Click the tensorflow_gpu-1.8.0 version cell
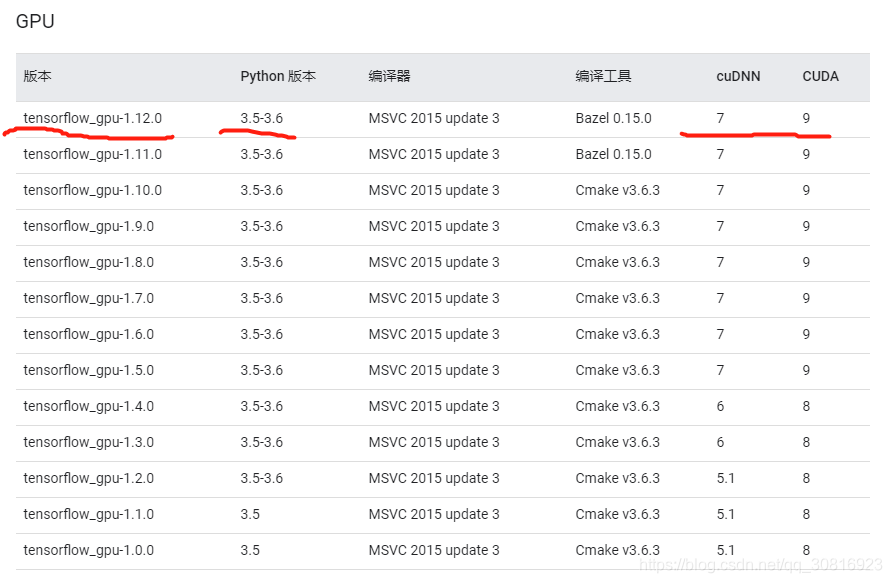Screen dimensions: 892x583 point(89,262)
